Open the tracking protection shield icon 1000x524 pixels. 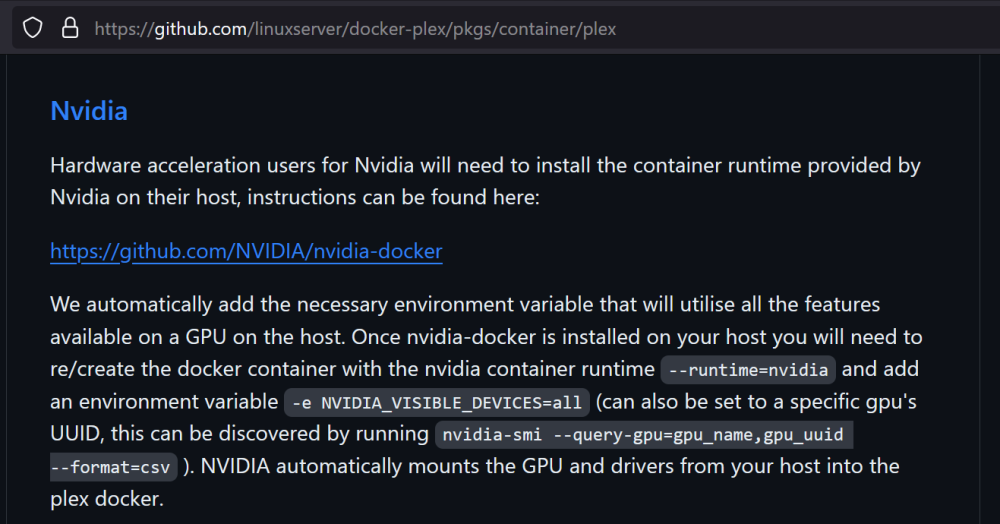[33, 29]
